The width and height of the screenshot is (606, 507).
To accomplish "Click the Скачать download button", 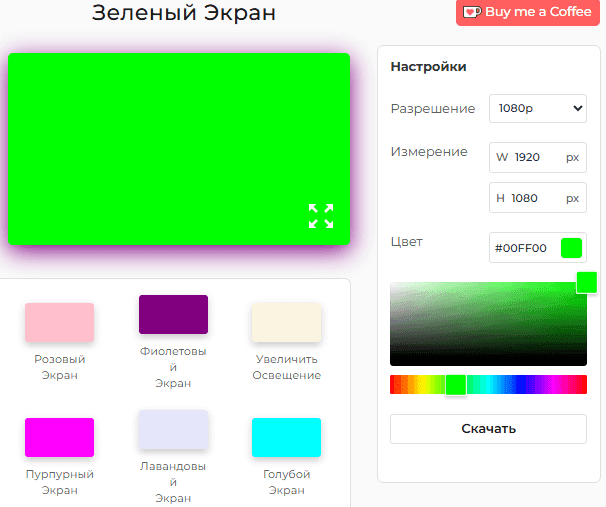I will click(x=488, y=429).
